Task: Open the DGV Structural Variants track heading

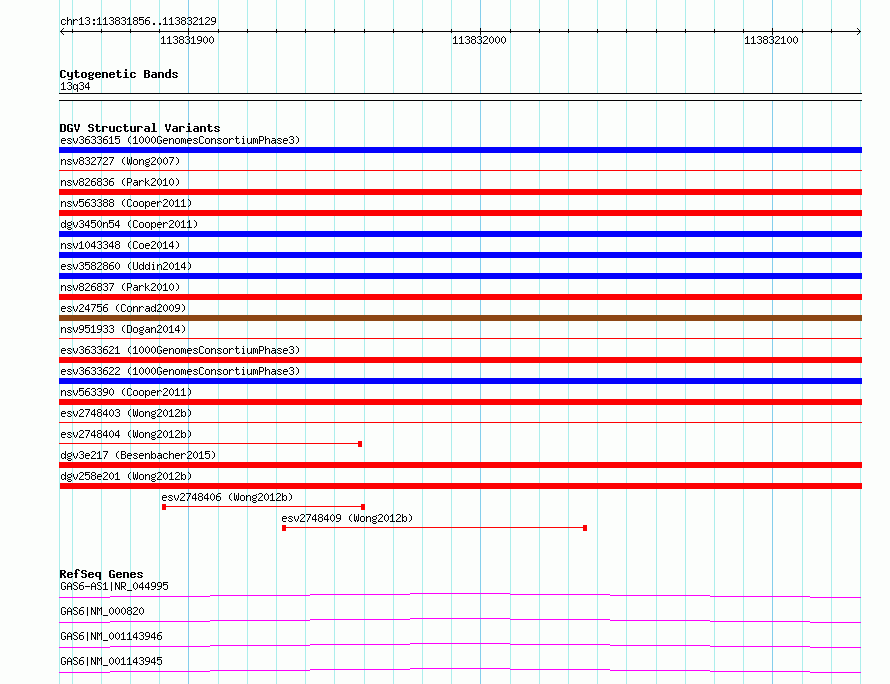Action: 140,128
